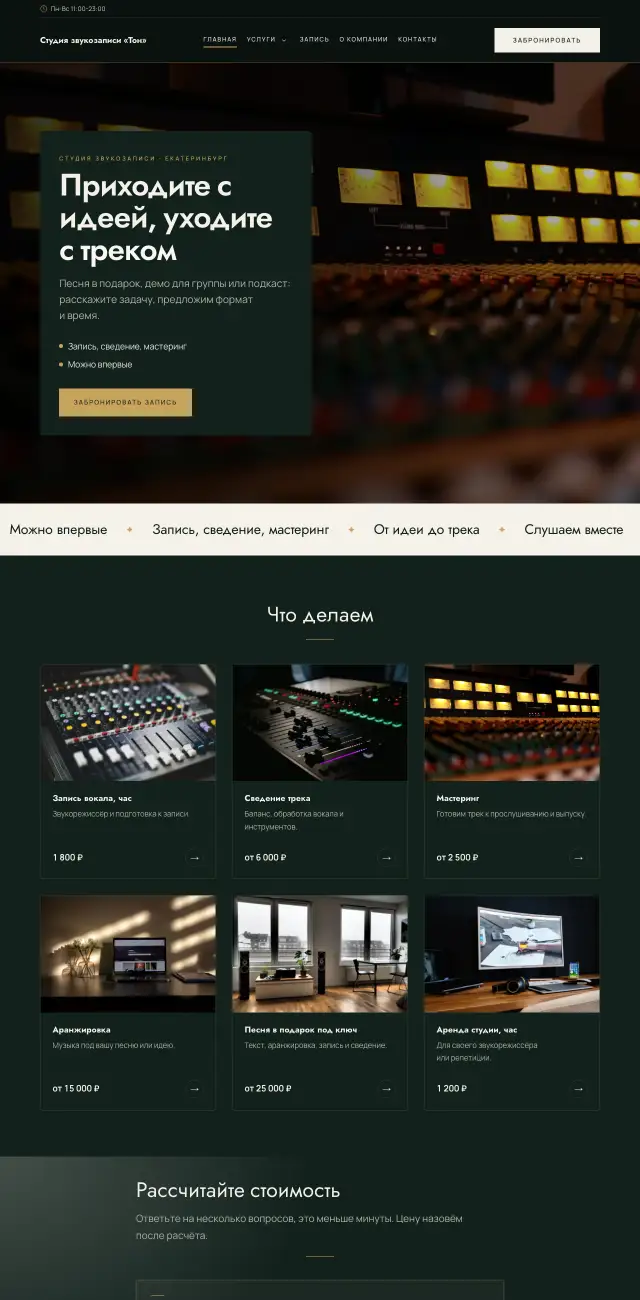The image size is (640, 1300).
Task: Click the Слушаем вместе ticker text
Action: (574, 530)
